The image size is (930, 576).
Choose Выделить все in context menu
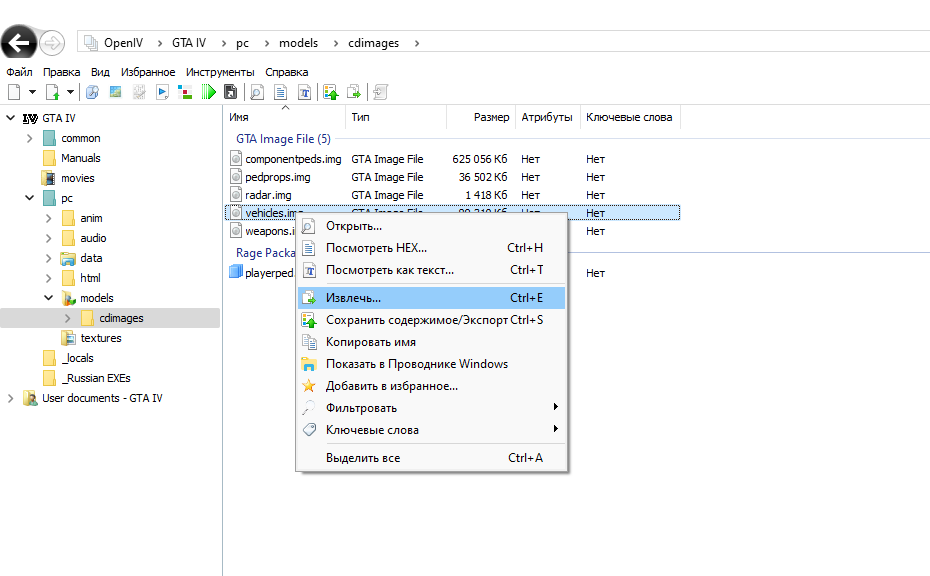pyautogui.click(x=431, y=457)
